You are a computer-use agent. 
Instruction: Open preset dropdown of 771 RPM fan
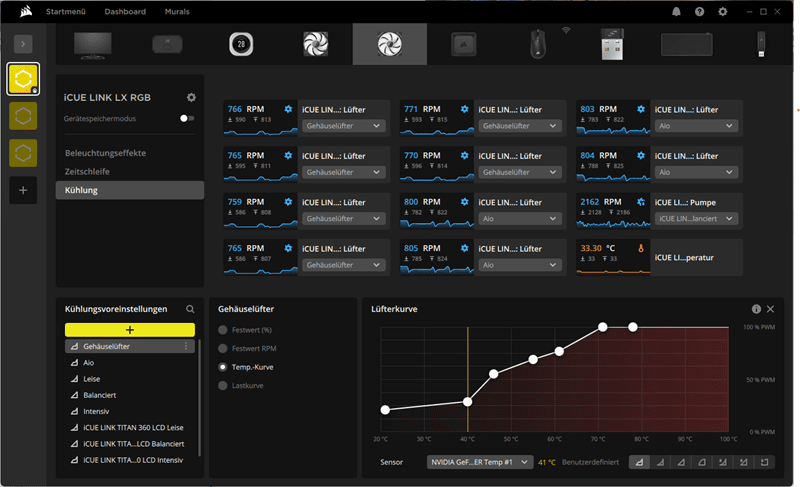pyautogui.click(x=520, y=126)
